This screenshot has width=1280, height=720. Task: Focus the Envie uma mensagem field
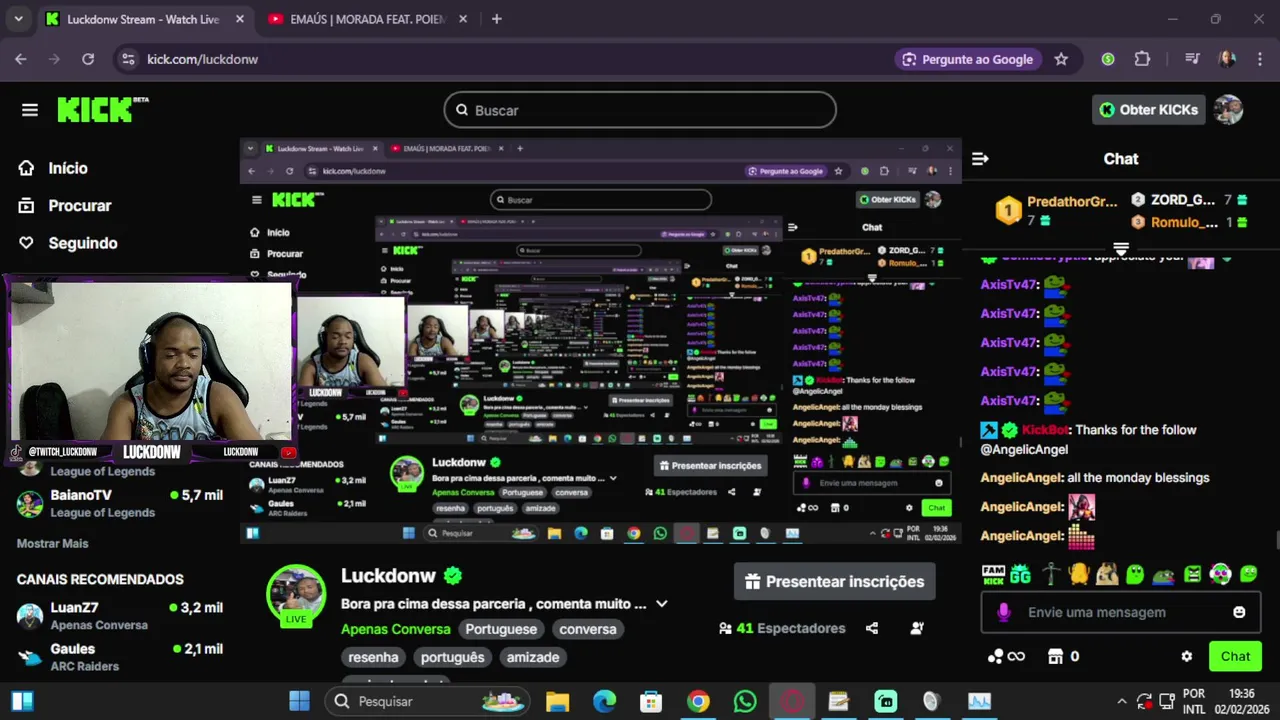coord(1121,612)
